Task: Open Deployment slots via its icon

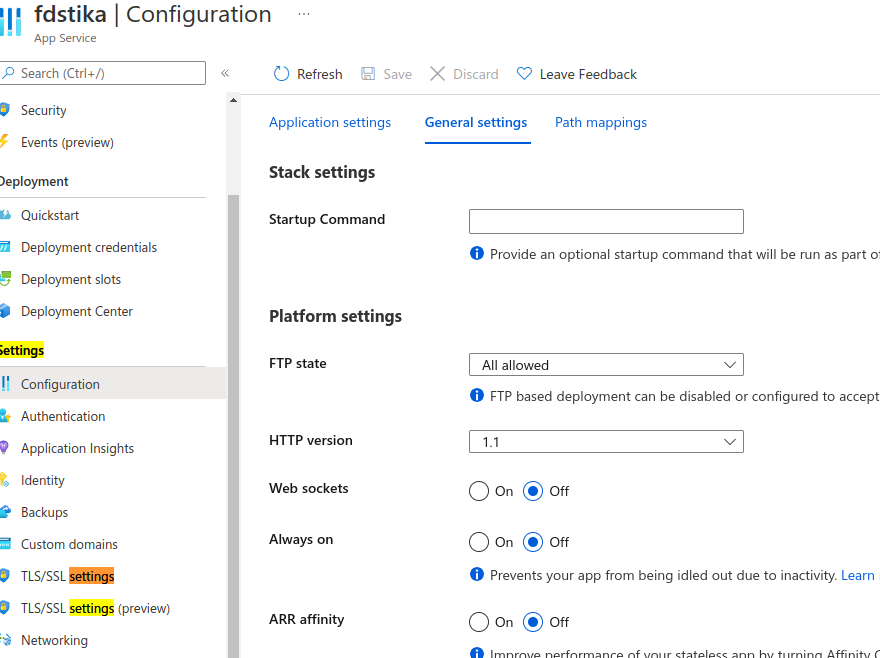Action: click(x=5, y=279)
